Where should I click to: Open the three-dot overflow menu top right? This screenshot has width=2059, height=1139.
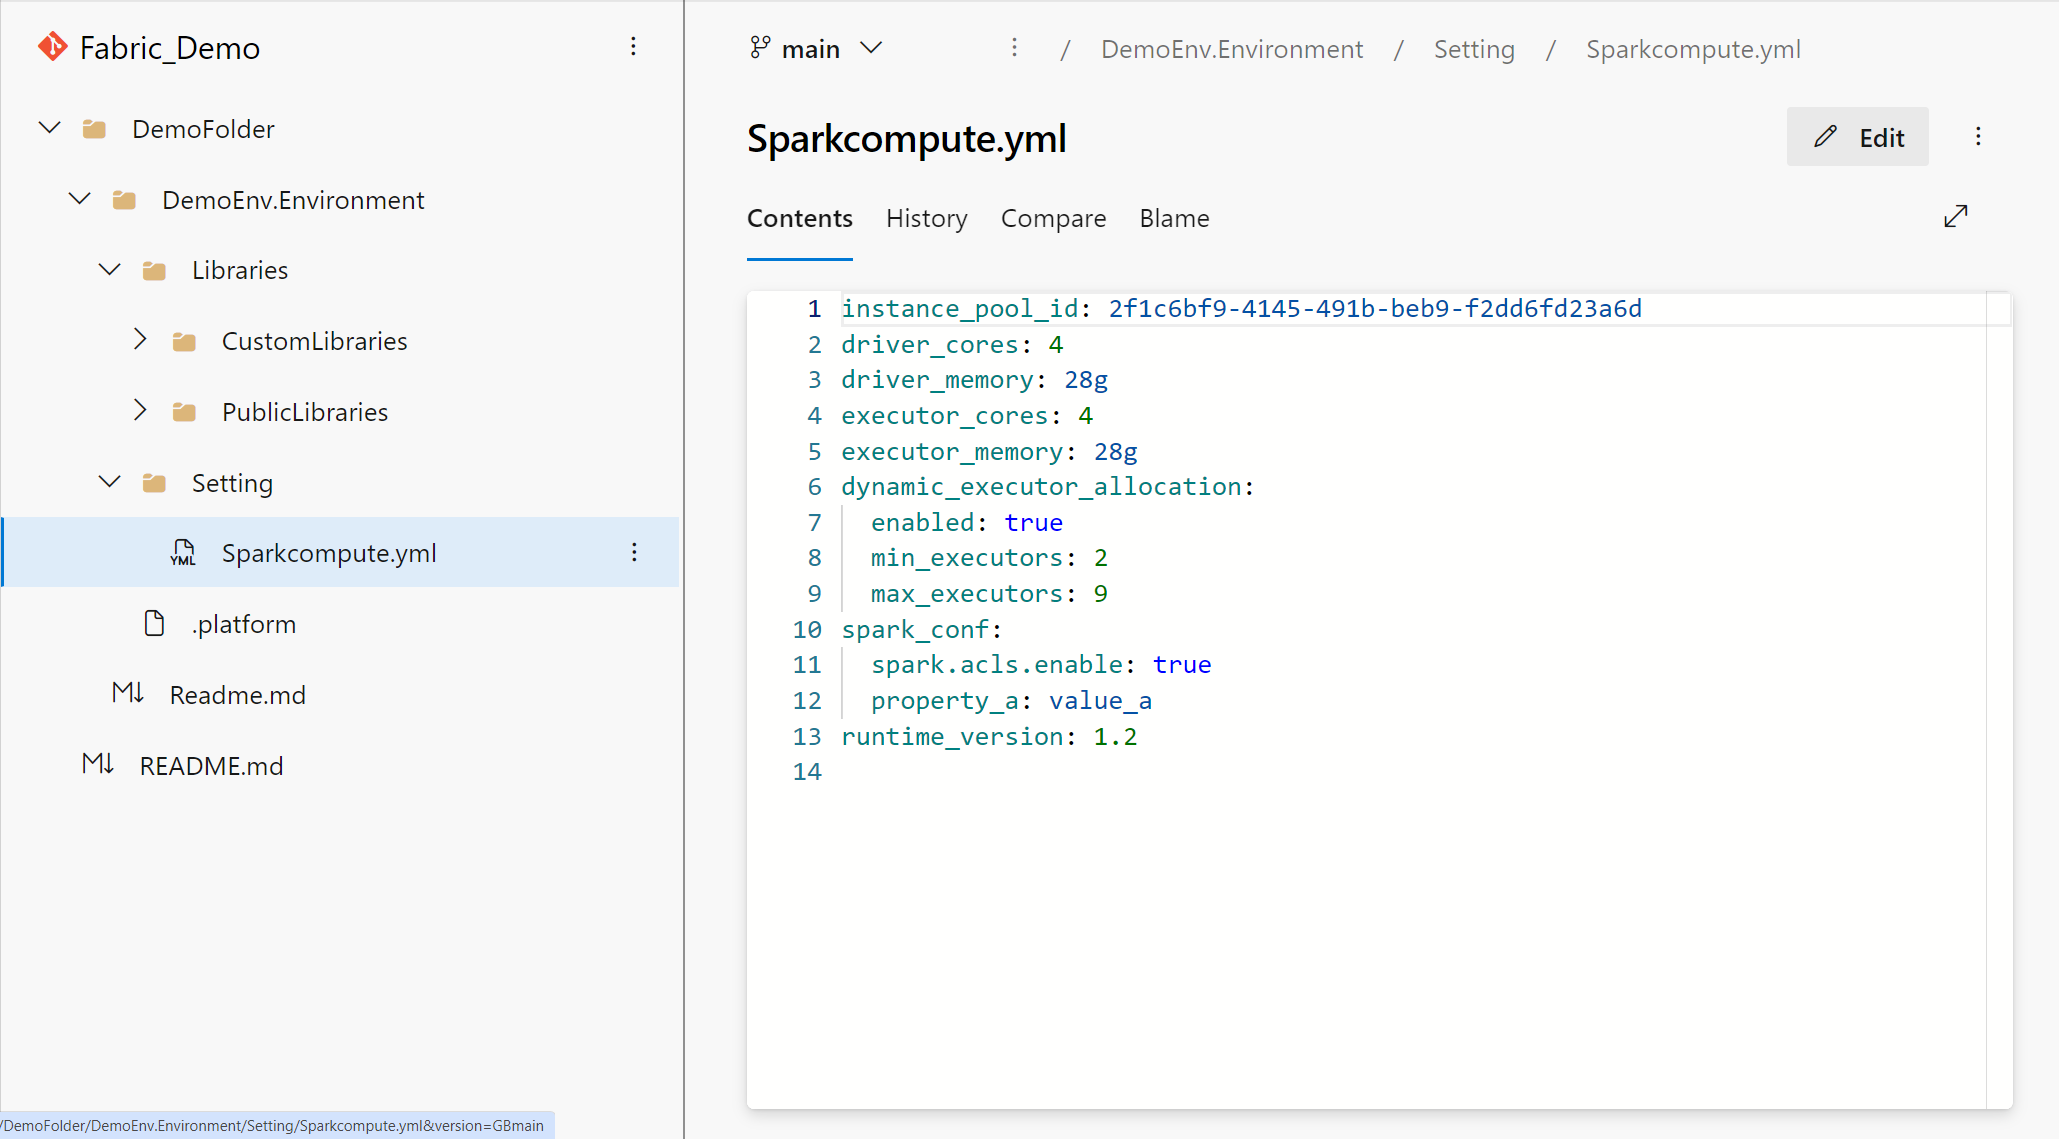[x=1978, y=136]
